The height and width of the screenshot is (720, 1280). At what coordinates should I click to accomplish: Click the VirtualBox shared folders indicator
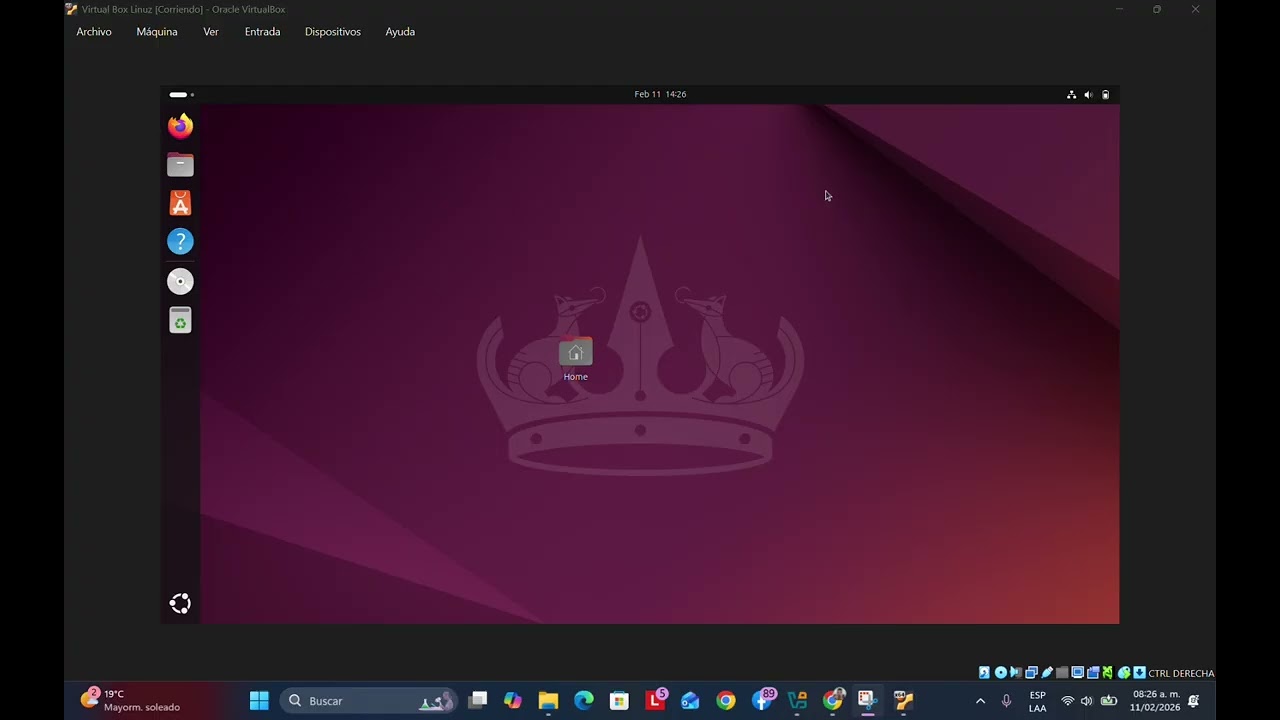[x=1062, y=673]
